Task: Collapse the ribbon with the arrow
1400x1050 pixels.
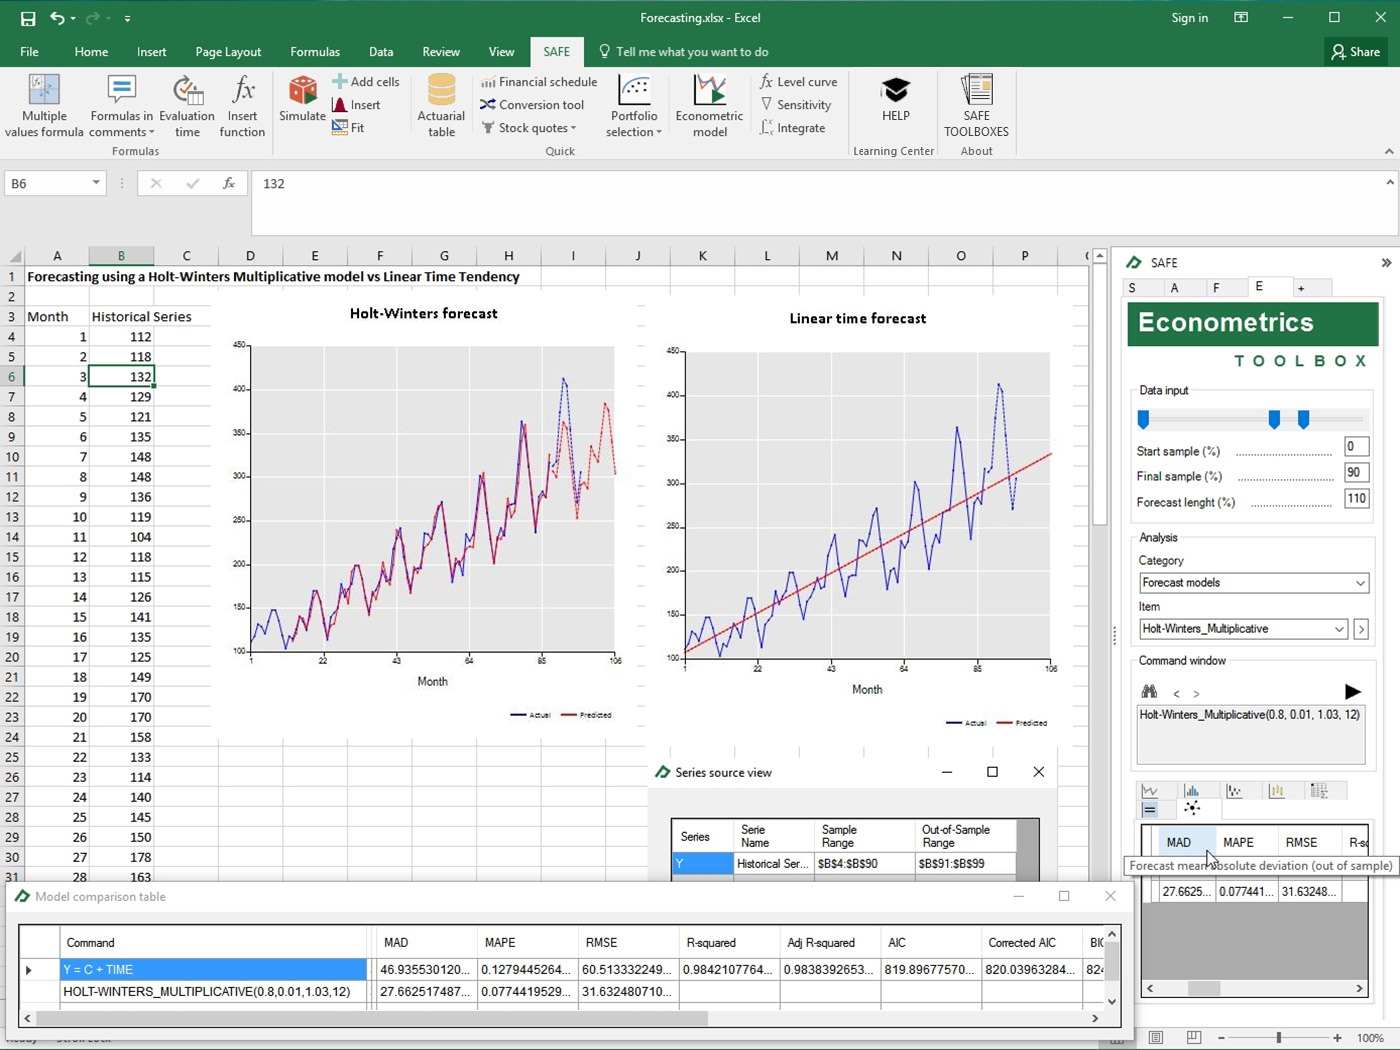Action: (1388, 152)
